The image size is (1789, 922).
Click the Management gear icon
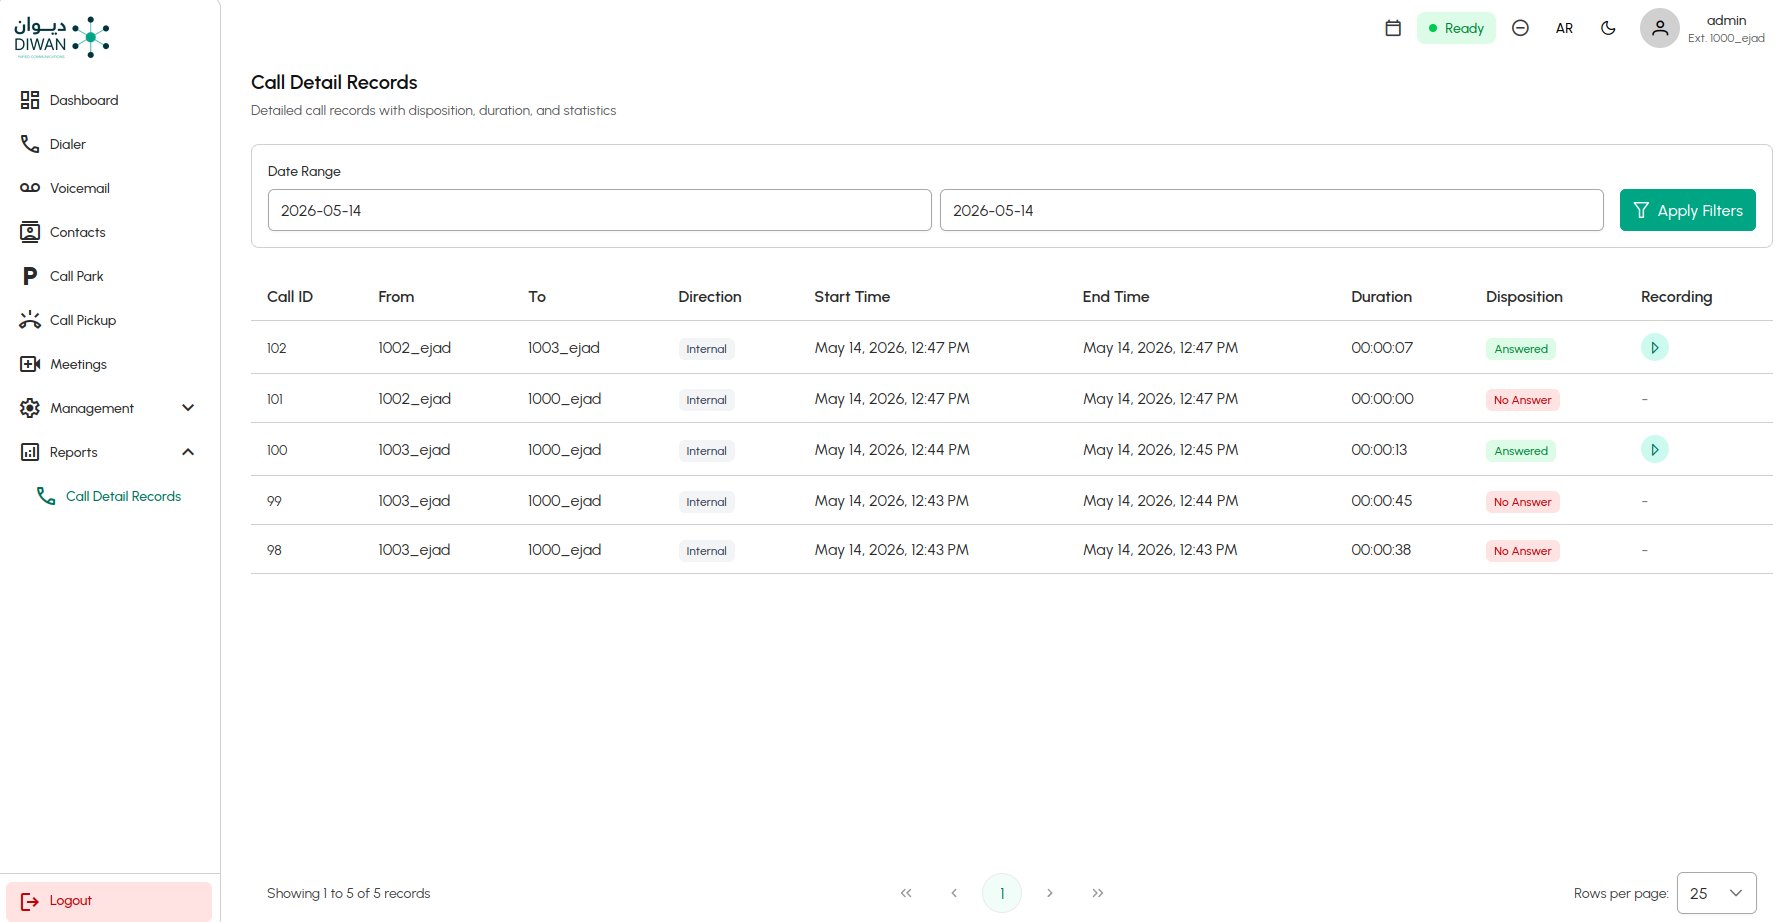tap(30, 408)
